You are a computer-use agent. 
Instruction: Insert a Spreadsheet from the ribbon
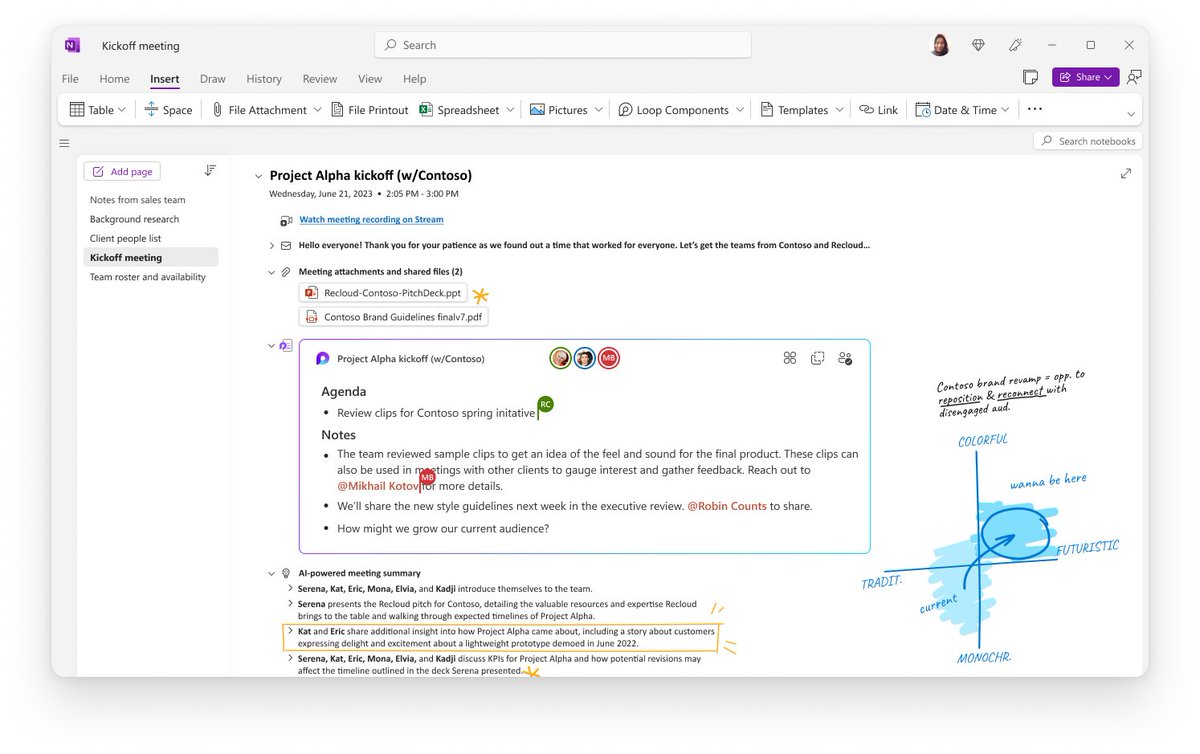click(x=466, y=109)
